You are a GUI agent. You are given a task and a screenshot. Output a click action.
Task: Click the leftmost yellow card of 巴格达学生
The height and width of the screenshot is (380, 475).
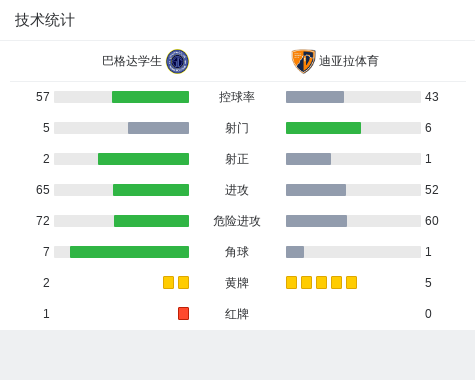[168, 282]
